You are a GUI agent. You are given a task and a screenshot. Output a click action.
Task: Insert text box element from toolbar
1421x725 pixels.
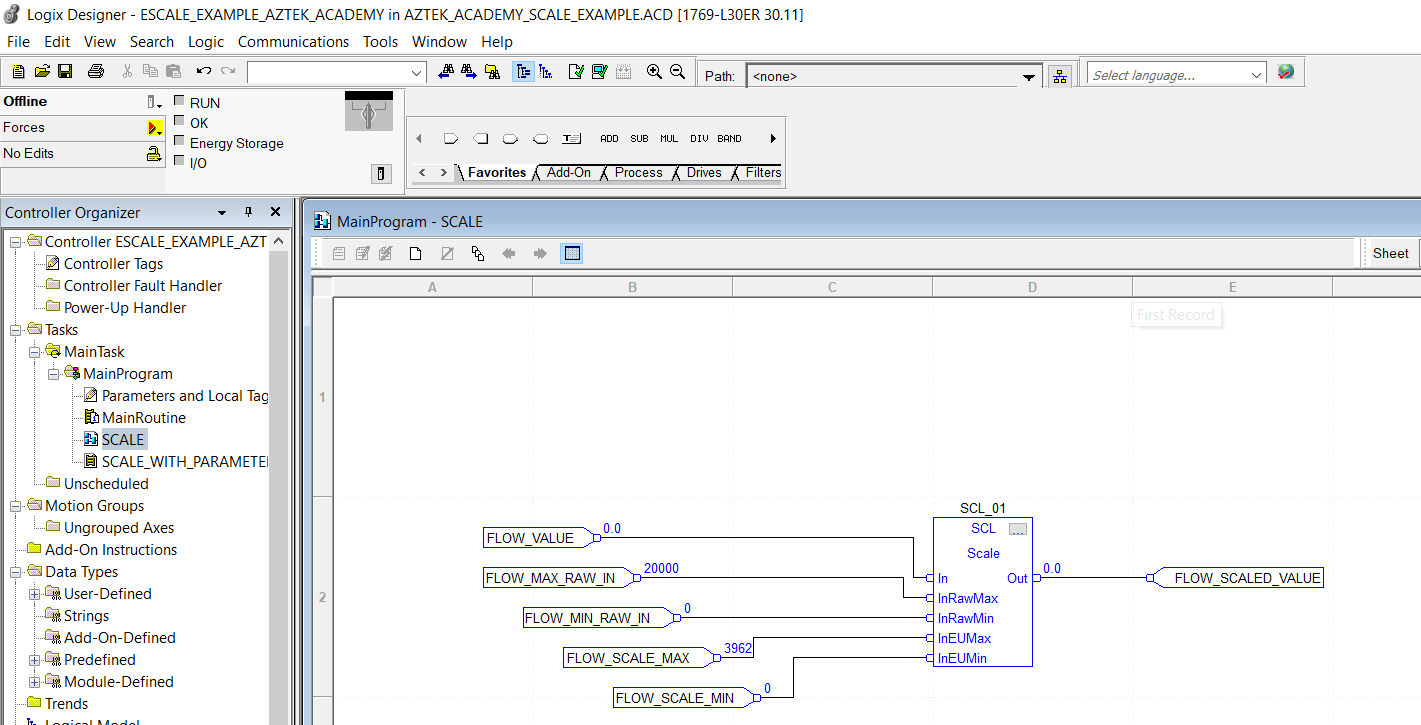point(572,139)
